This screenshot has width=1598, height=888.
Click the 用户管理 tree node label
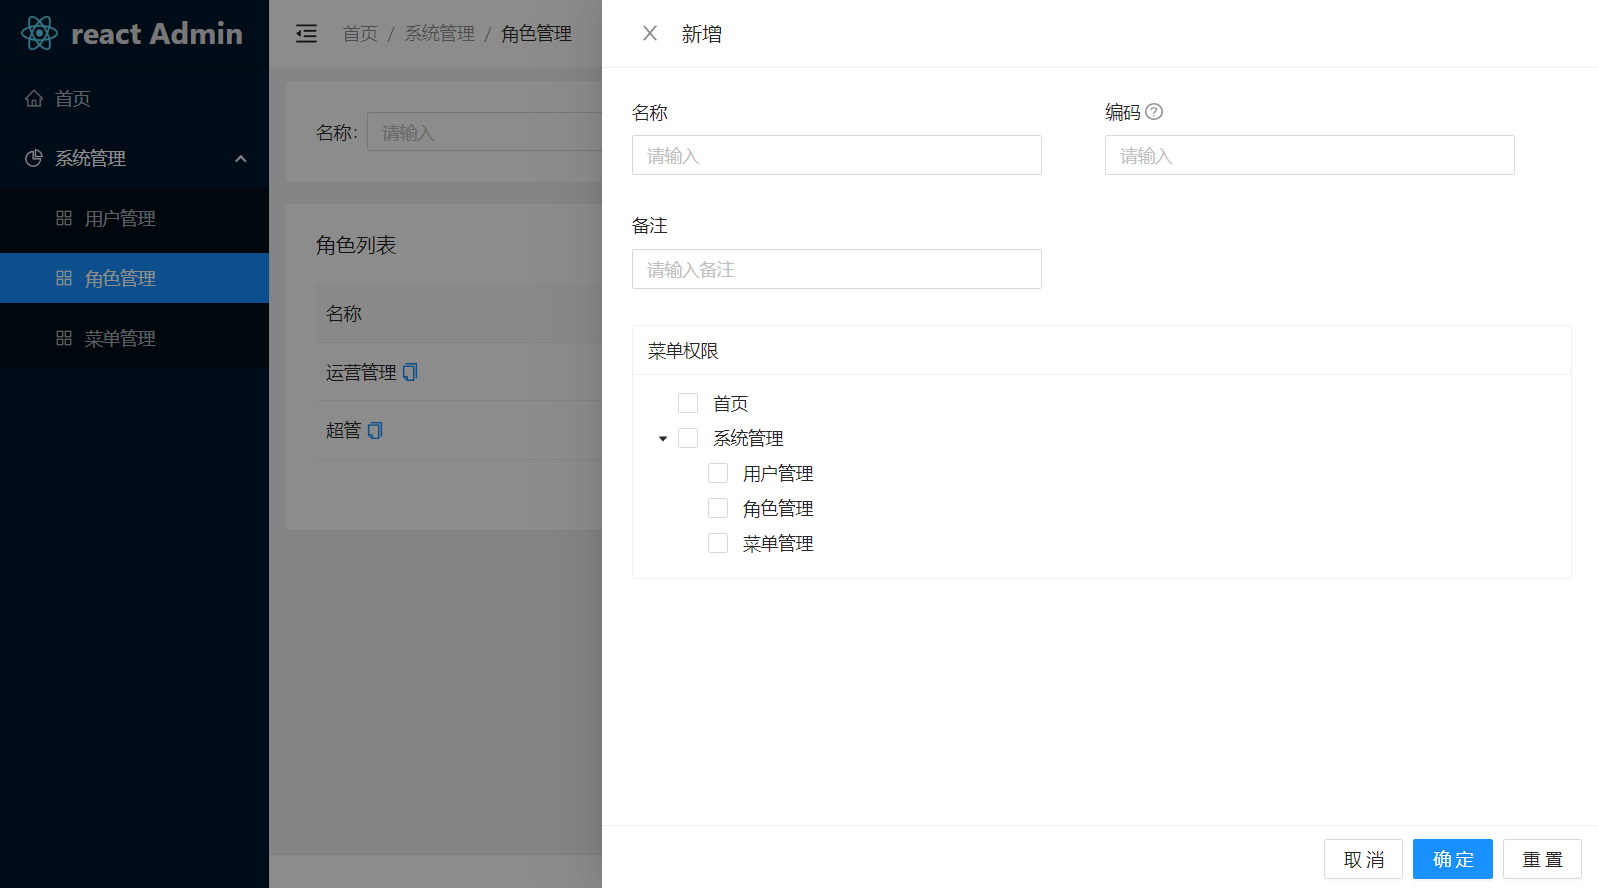(x=778, y=473)
